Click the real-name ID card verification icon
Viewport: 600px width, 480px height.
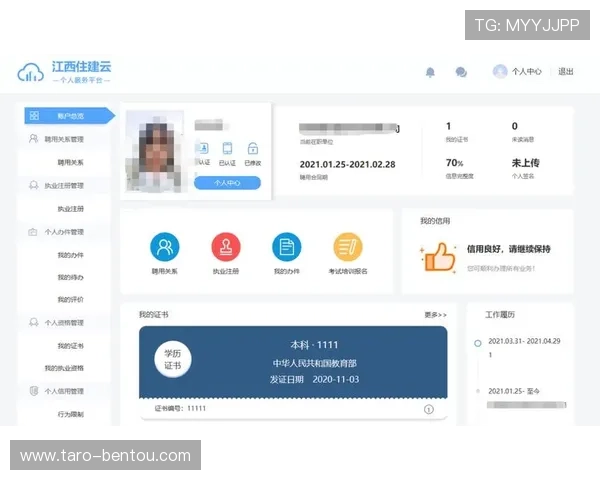tap(203, 148)
